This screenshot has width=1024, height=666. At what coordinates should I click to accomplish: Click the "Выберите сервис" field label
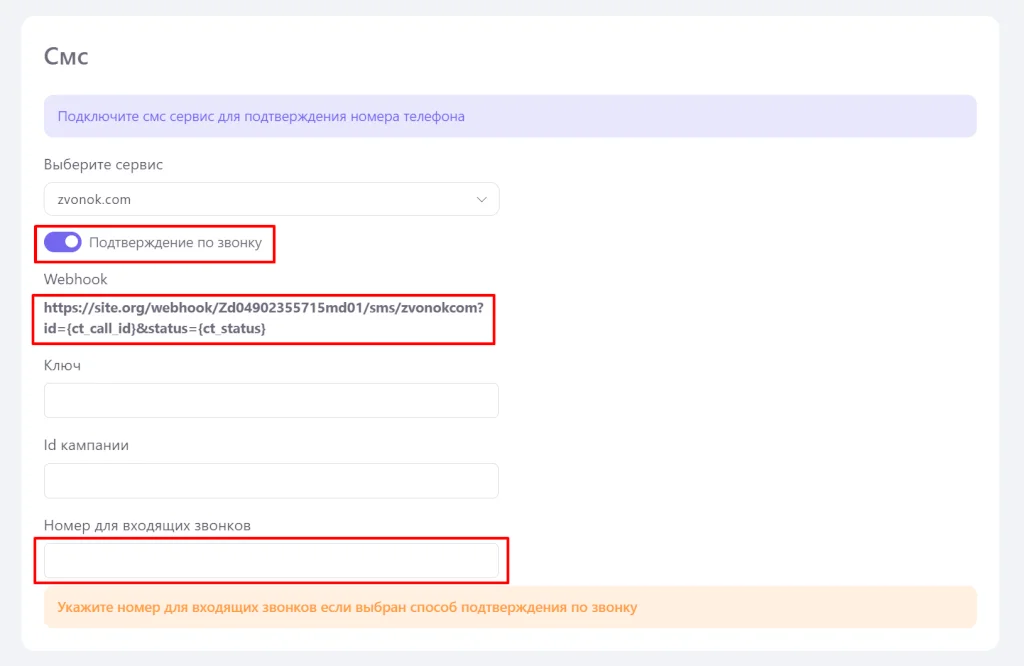click(x=103, y=164)
